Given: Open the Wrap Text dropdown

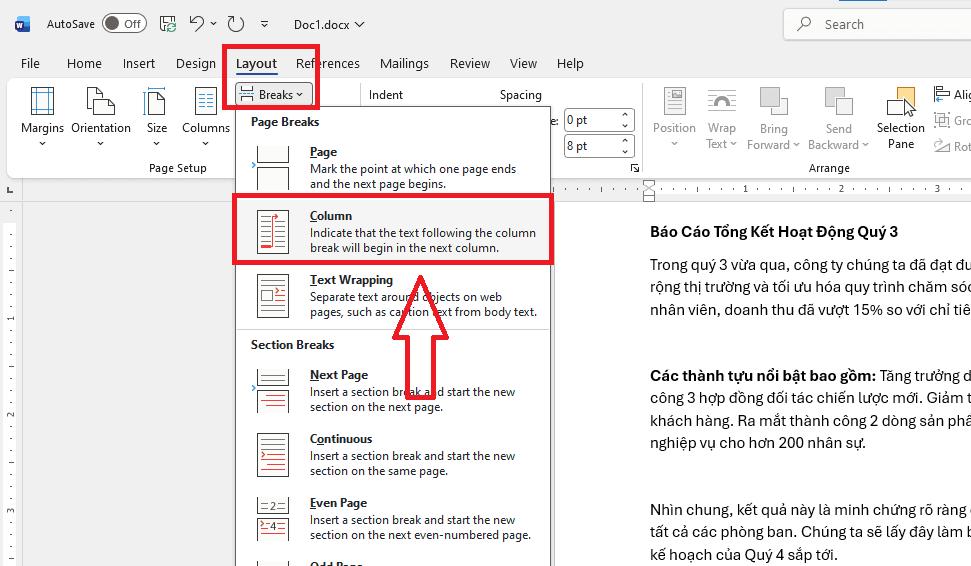Looking at the screenshot, I should tap(721, 118).
